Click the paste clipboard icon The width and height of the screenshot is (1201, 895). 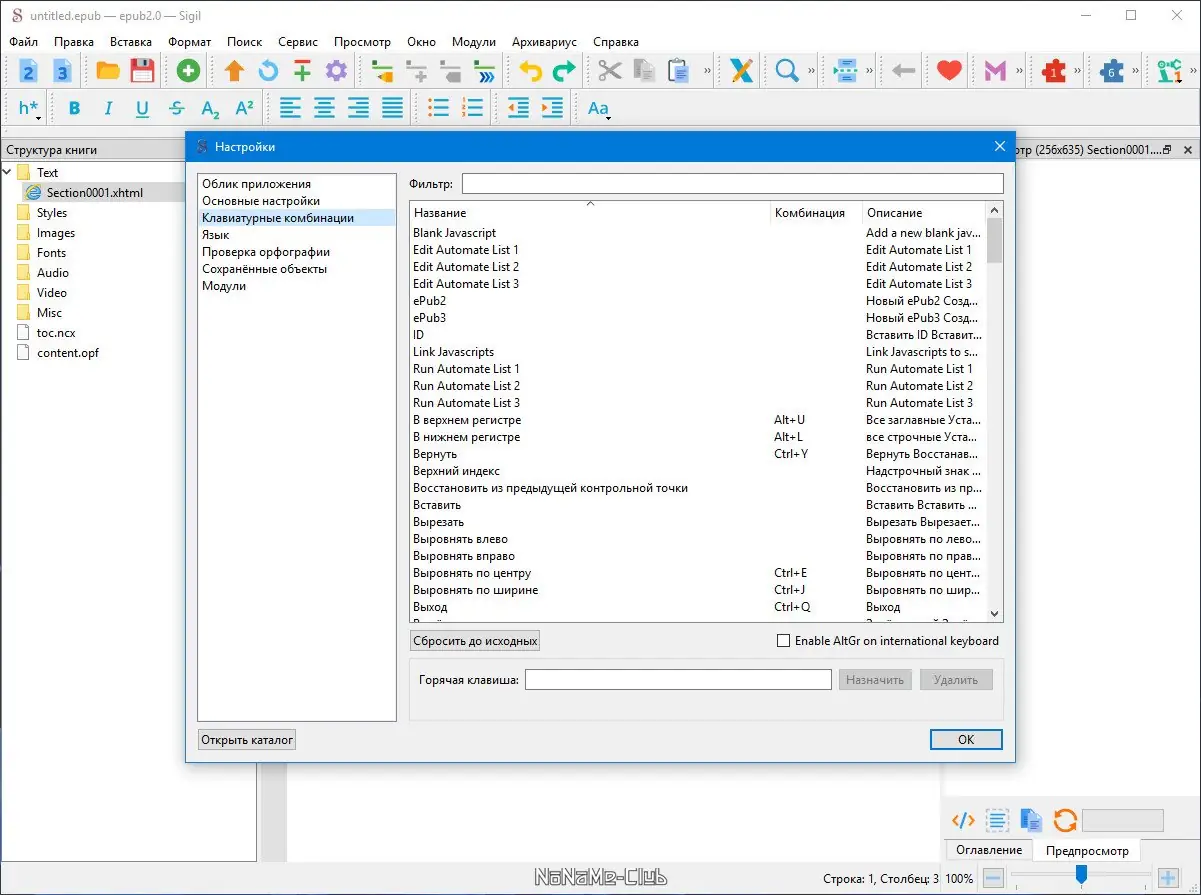click(678, 71)
